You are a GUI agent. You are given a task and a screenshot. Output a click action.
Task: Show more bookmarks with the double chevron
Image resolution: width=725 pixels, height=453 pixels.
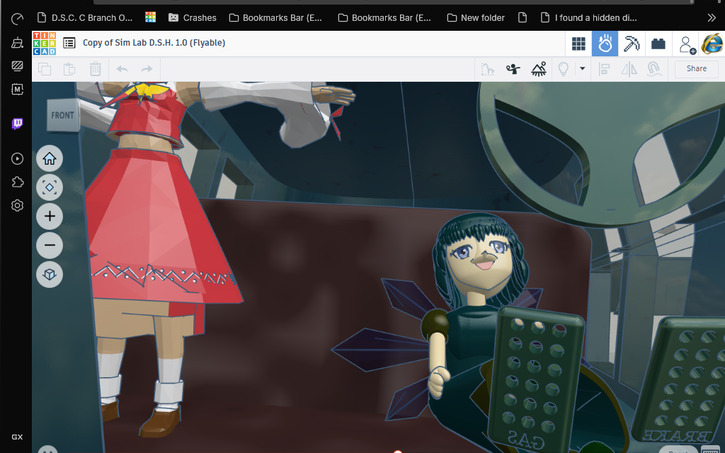click(711, 18)
